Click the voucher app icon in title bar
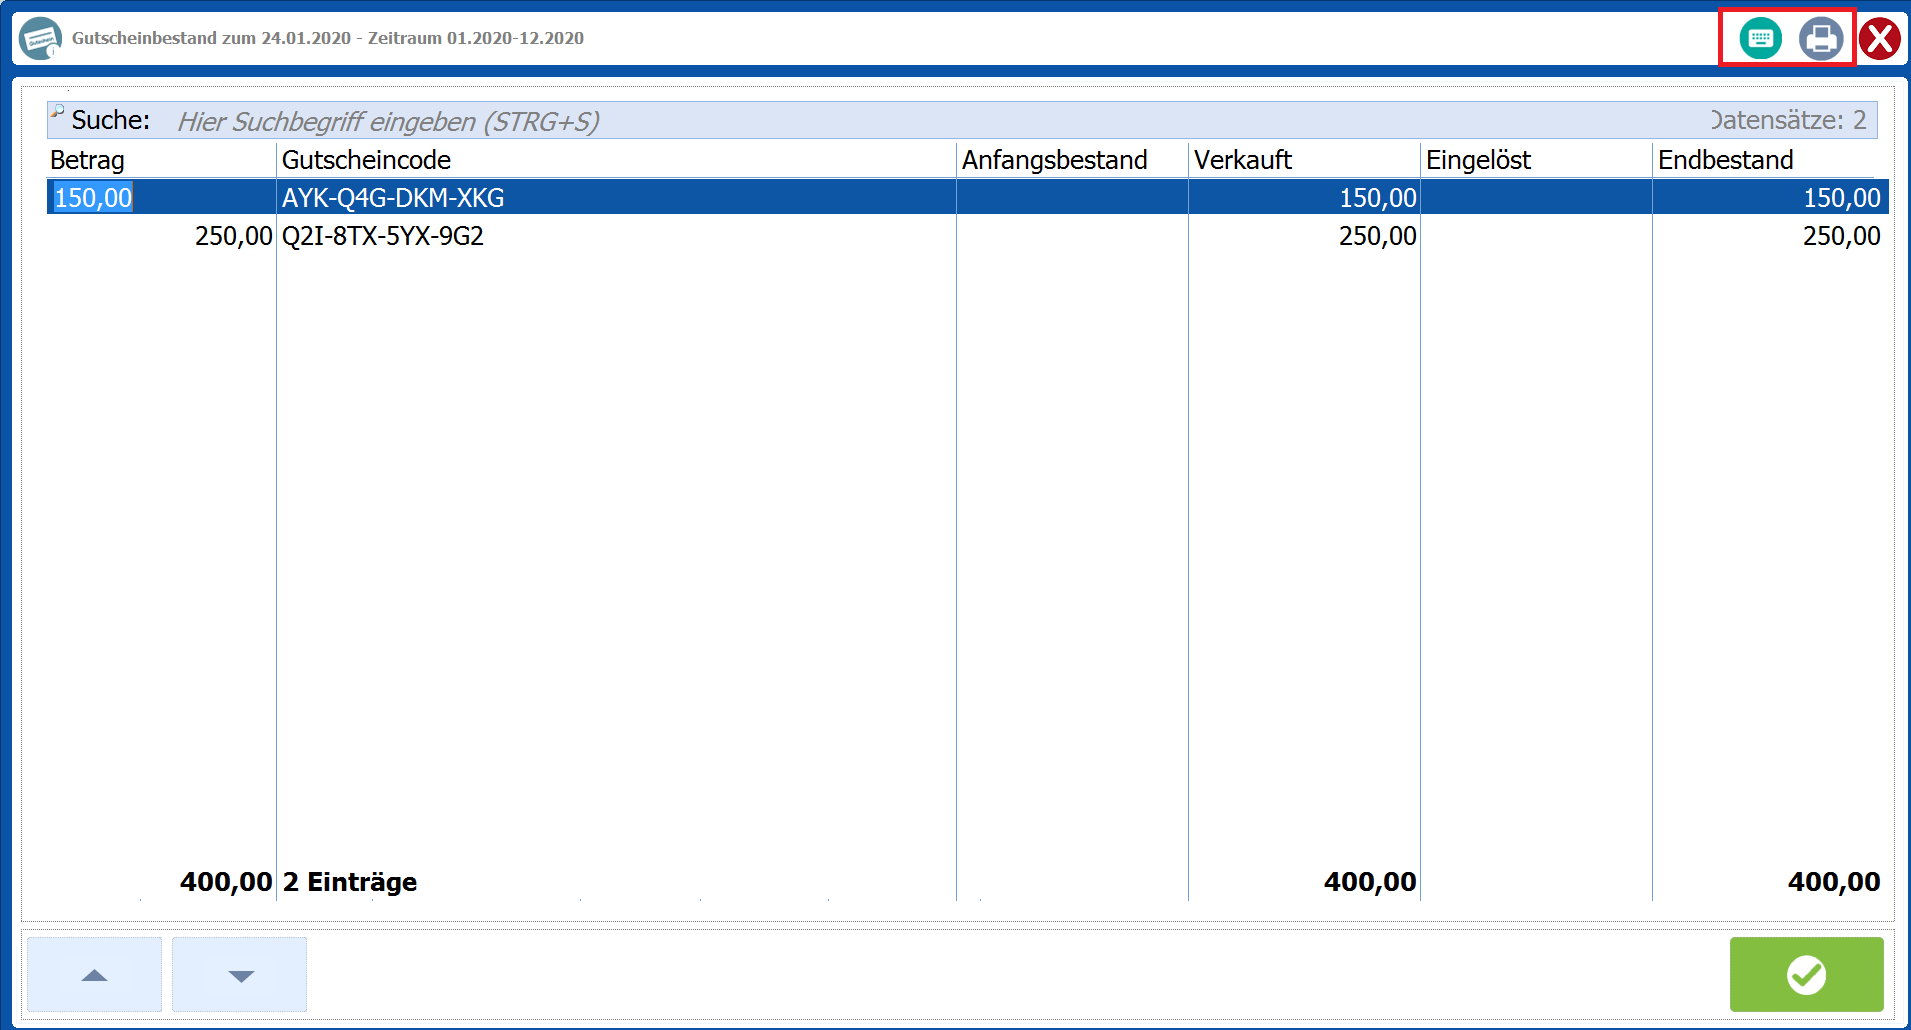This screenshot has width=1911, height=1030. (x=40, y=39)
